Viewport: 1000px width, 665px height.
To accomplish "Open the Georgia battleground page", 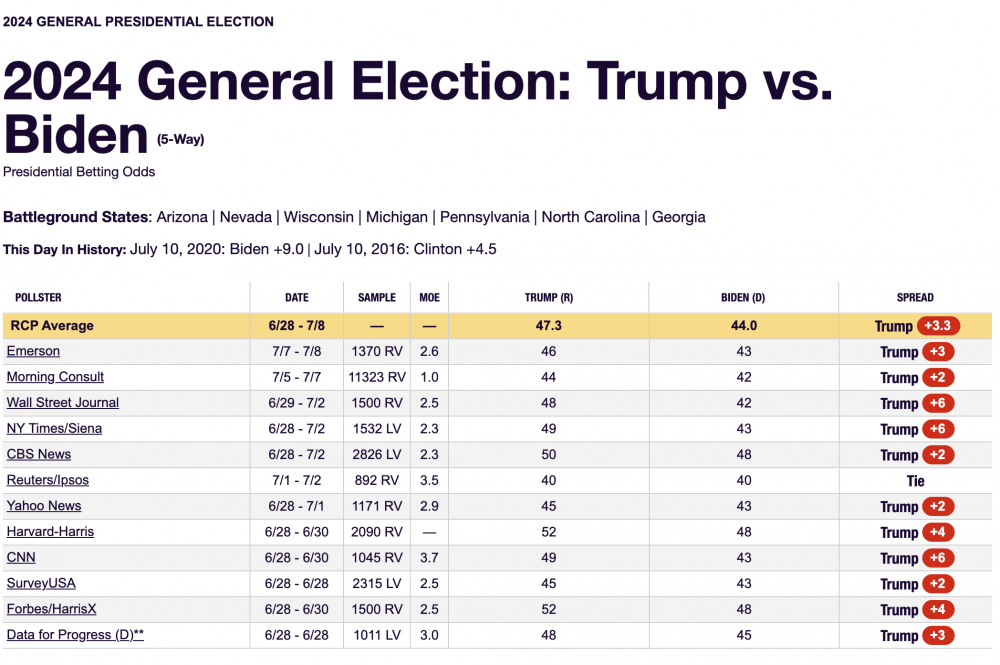I will click(679, 217).
